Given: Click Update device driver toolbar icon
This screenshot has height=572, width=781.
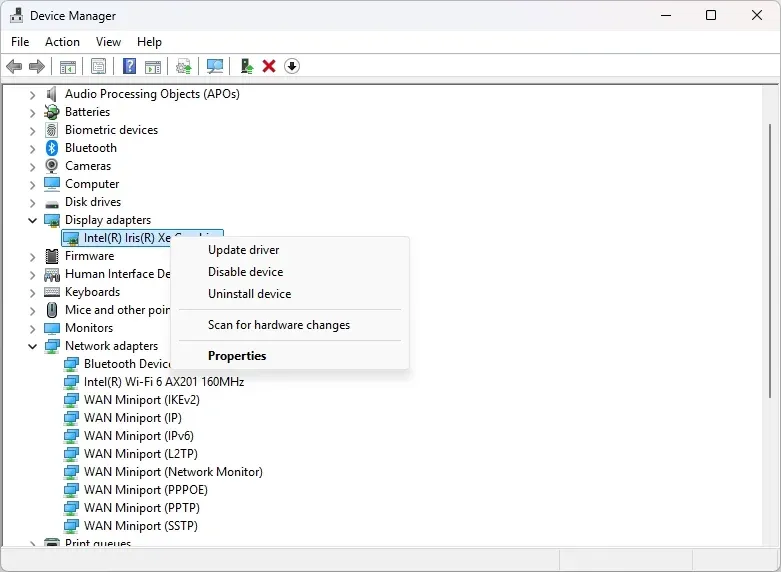Looking at the screenshot, I should [184, 66].
